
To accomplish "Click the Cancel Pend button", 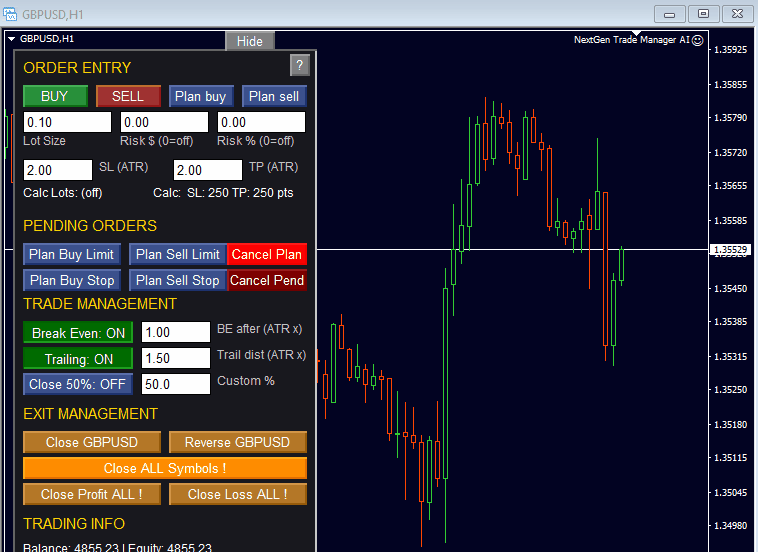I will pos(267,280).
